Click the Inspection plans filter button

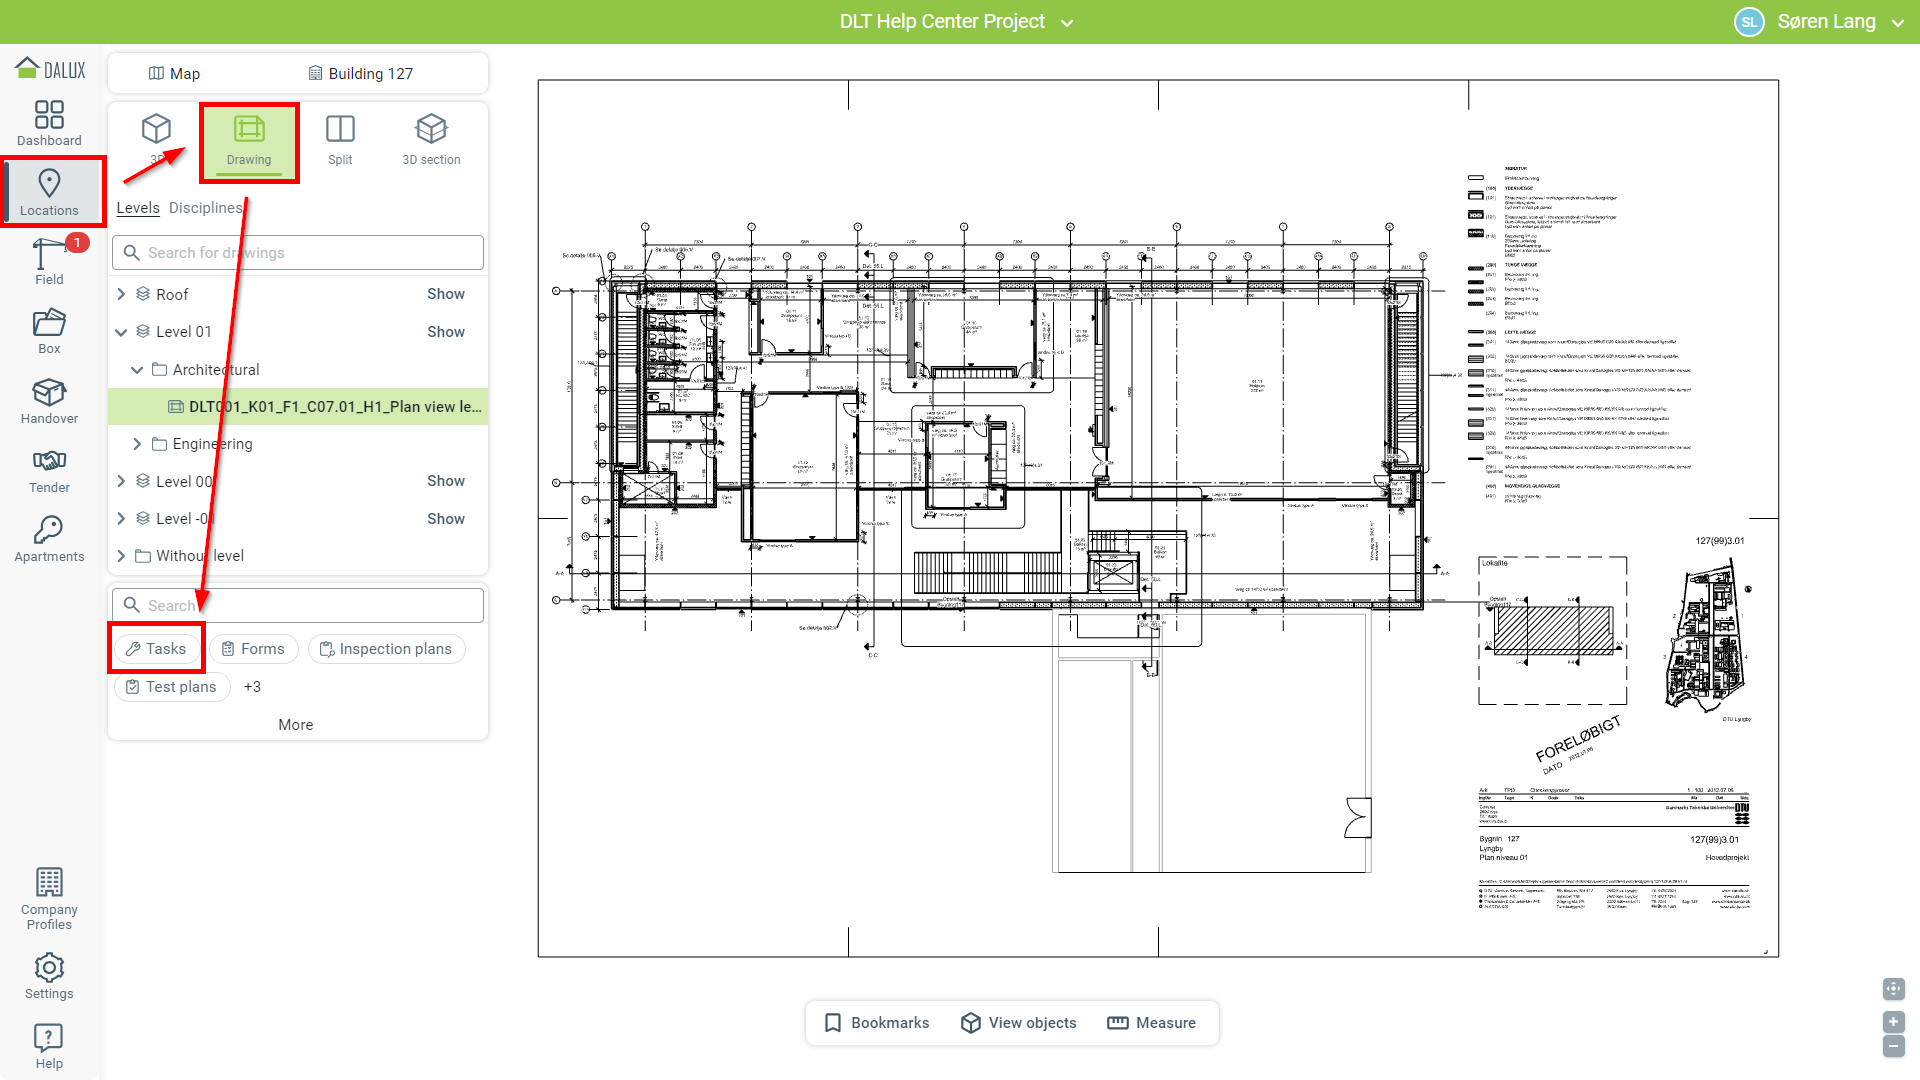[386, 649]
